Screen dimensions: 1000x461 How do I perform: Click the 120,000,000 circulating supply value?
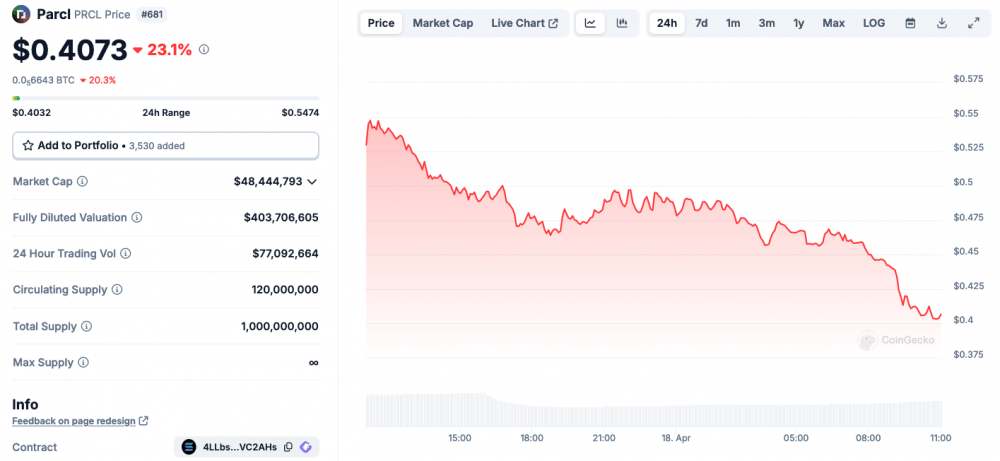285,289
